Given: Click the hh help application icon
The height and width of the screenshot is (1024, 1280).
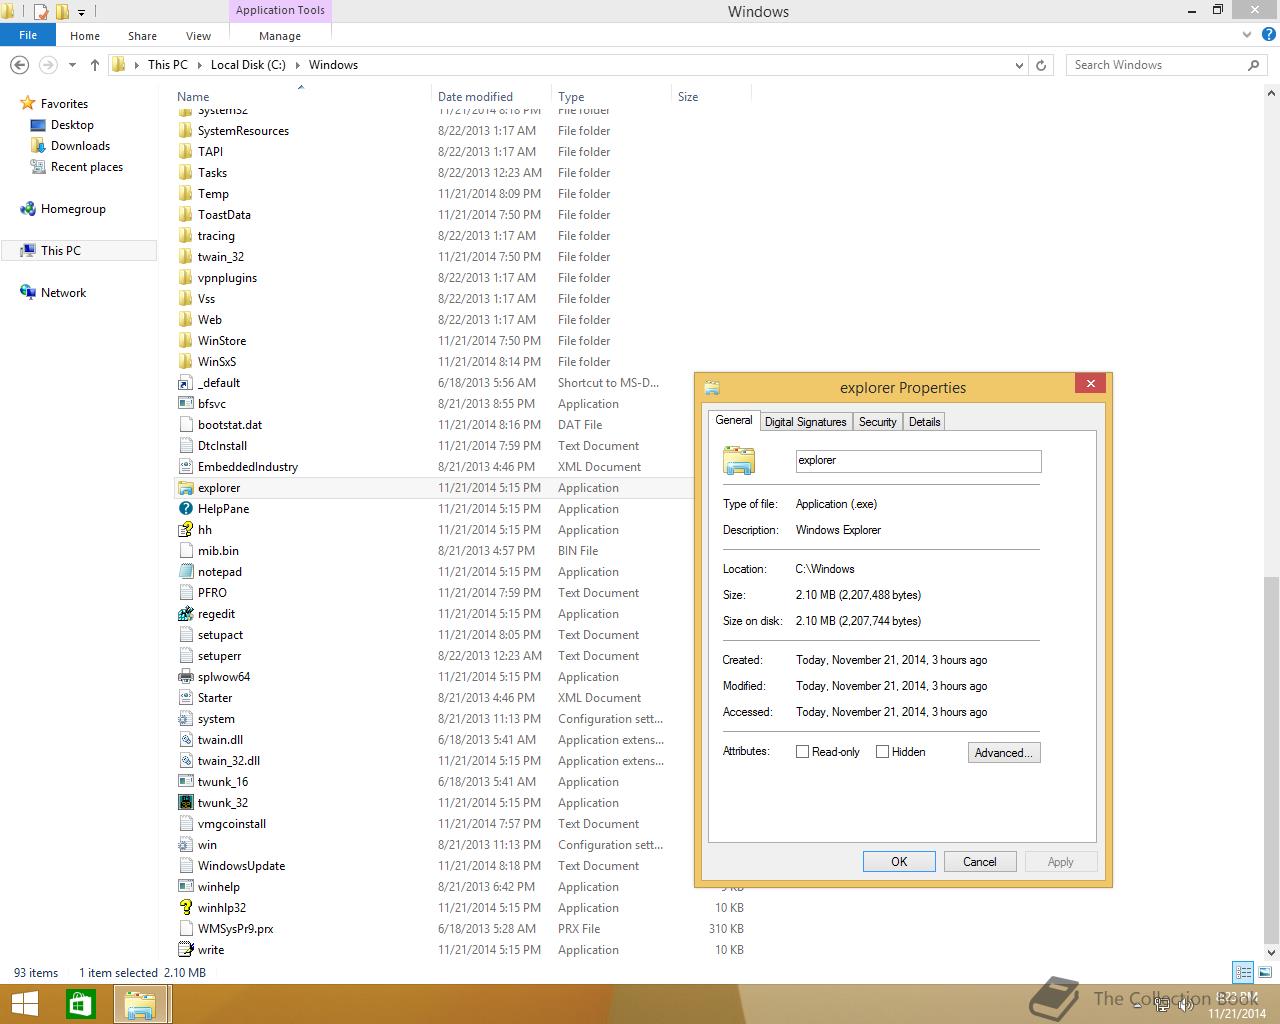Looking at the screenshot, I should coord(185,530).
